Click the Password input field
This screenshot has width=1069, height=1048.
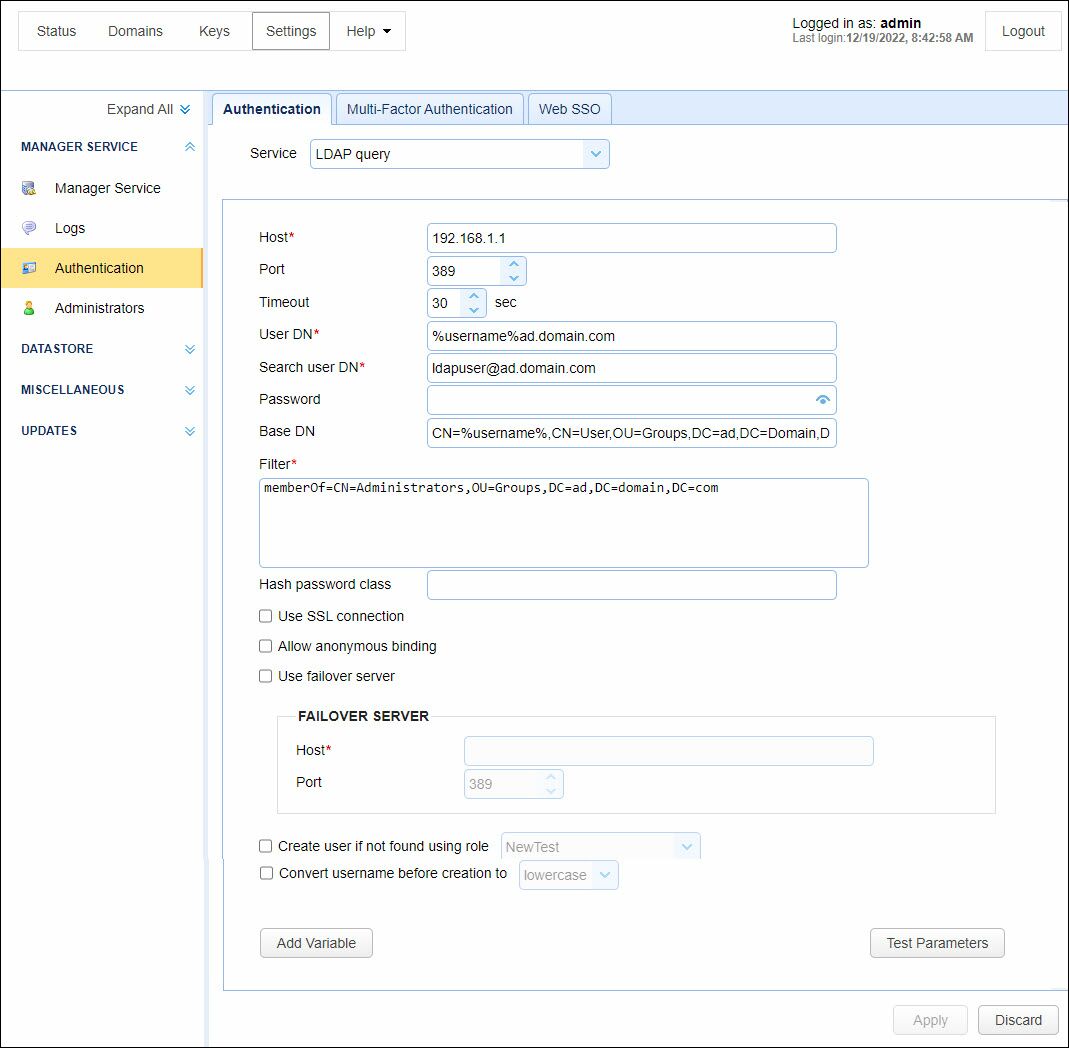point(631,400)
